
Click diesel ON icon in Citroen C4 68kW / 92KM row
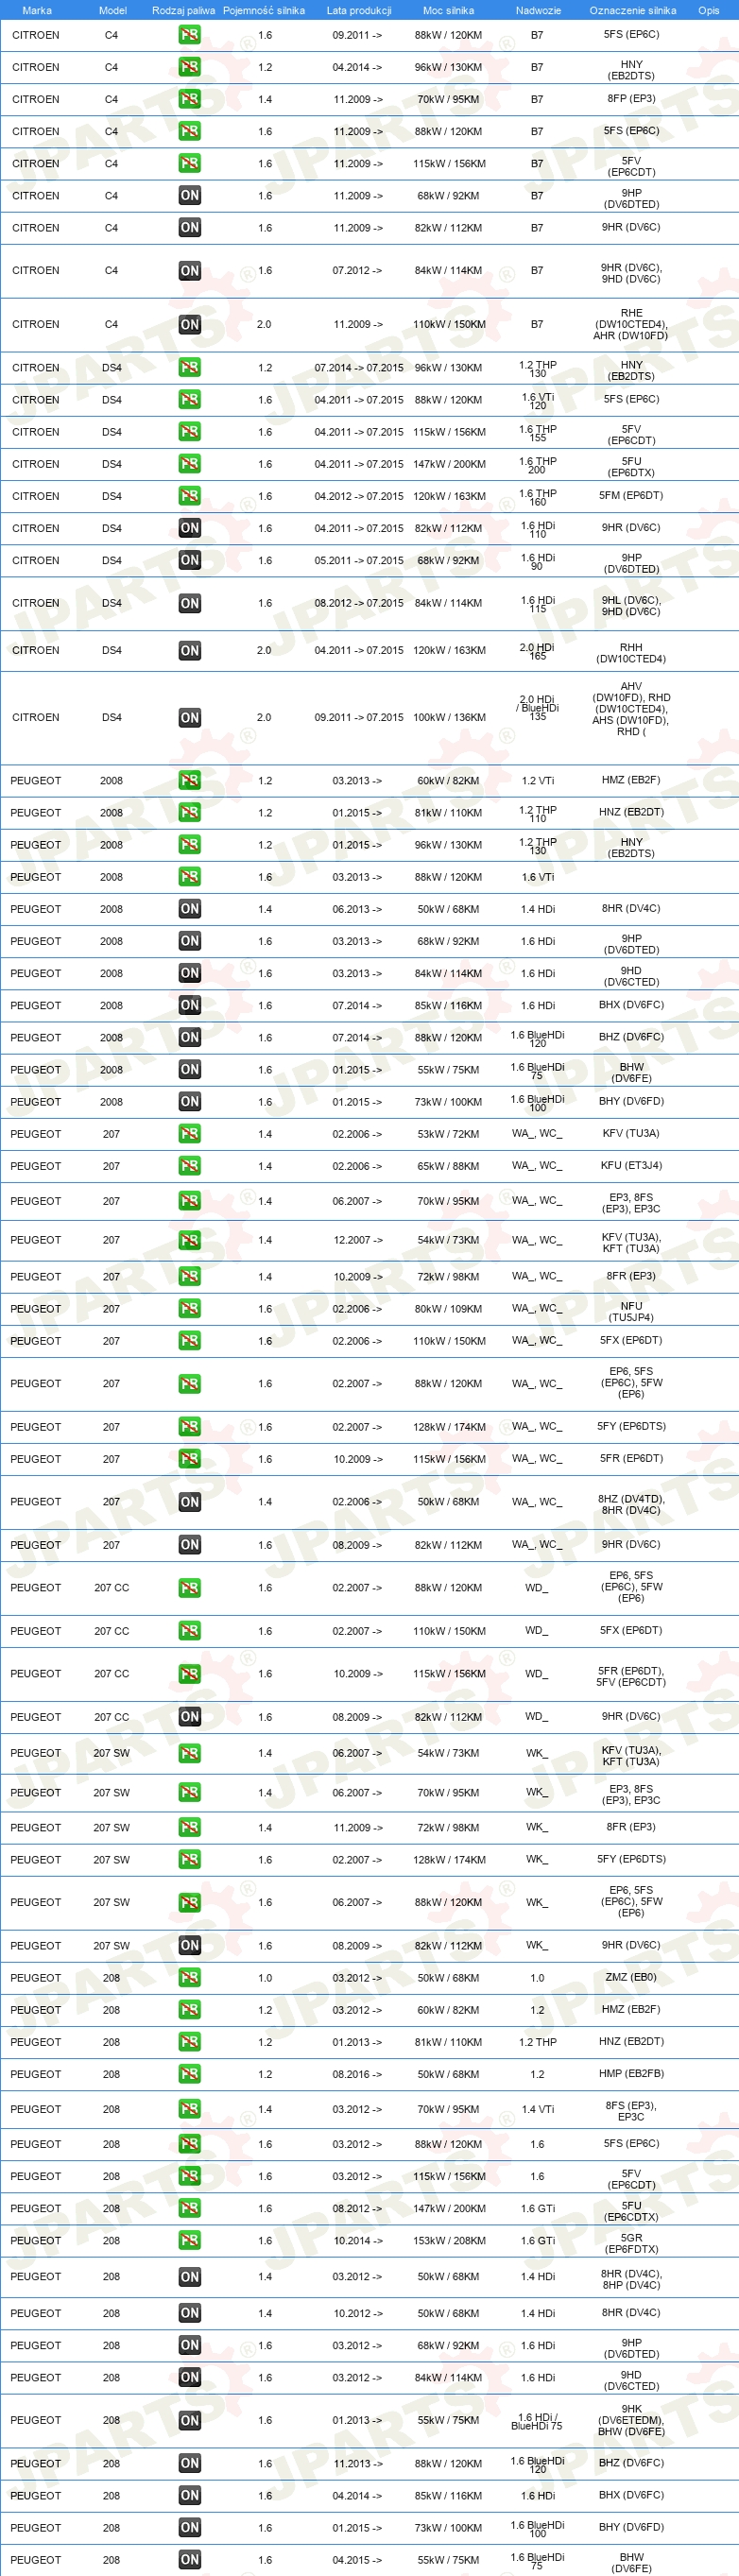pyautogui.click(x=189, y=195)
